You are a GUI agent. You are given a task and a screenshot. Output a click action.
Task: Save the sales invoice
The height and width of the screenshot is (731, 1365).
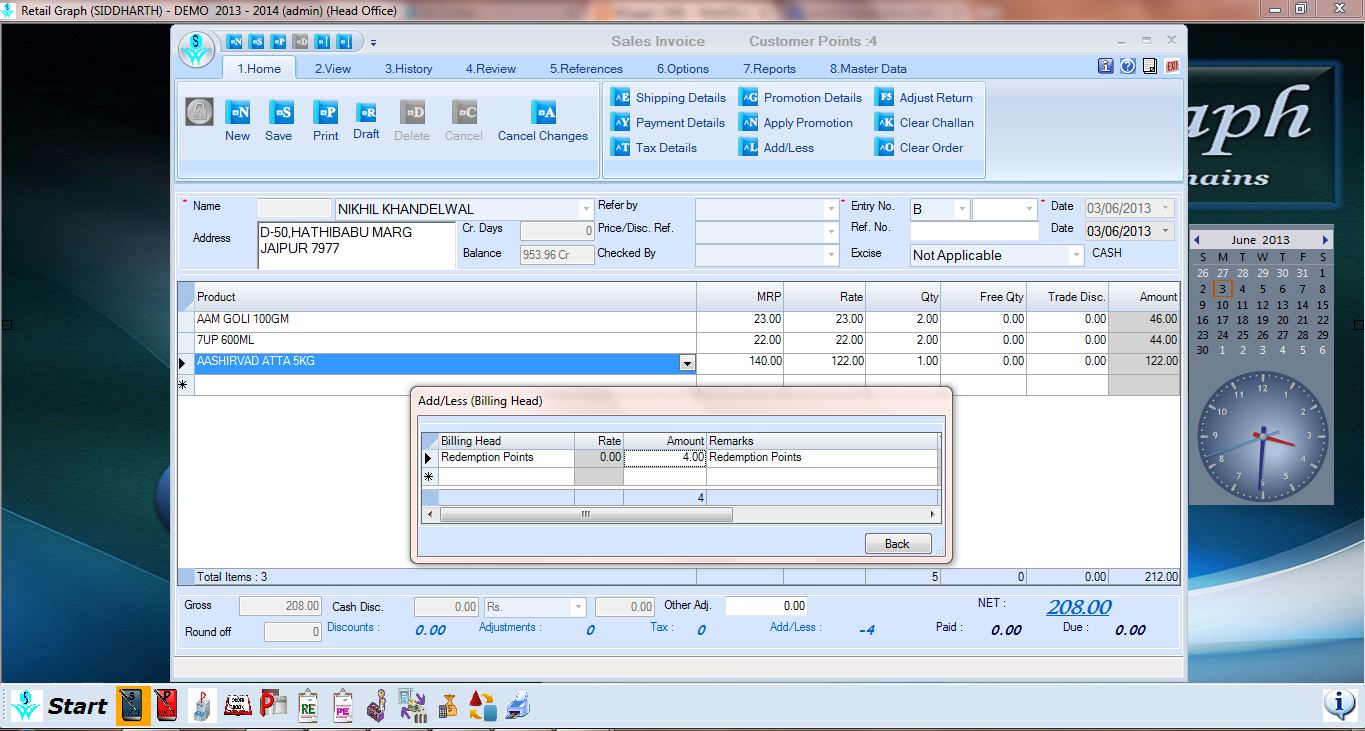click(x=279, y=120)
